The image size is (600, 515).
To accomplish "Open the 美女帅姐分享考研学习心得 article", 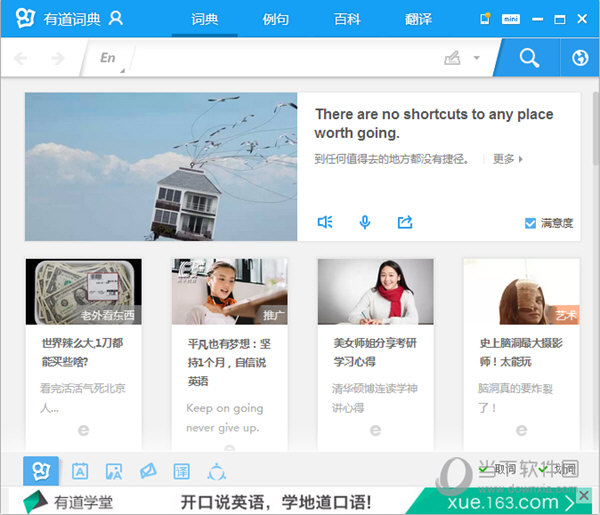I will point(375,350).
